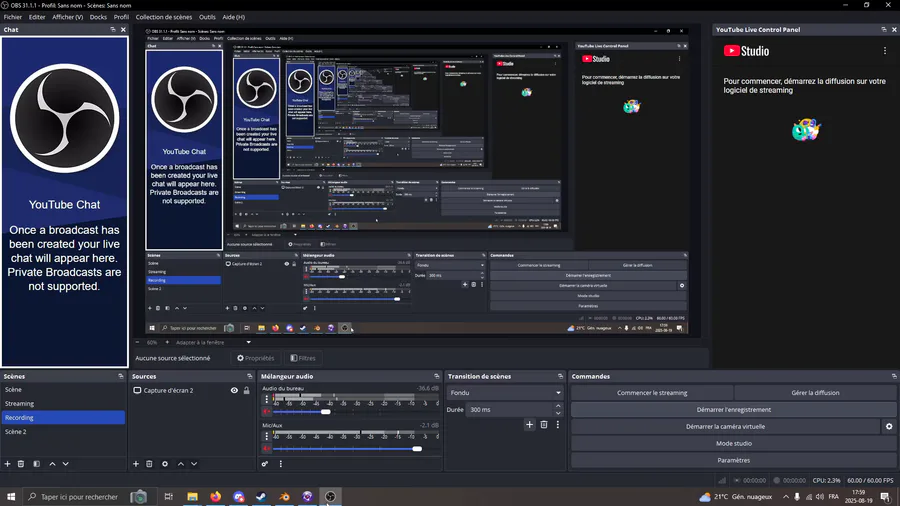Image resolution: width=900 pixels, height=506 pixels.
Task: Open the Collection de scènes menu
Action: coord(164,17)
